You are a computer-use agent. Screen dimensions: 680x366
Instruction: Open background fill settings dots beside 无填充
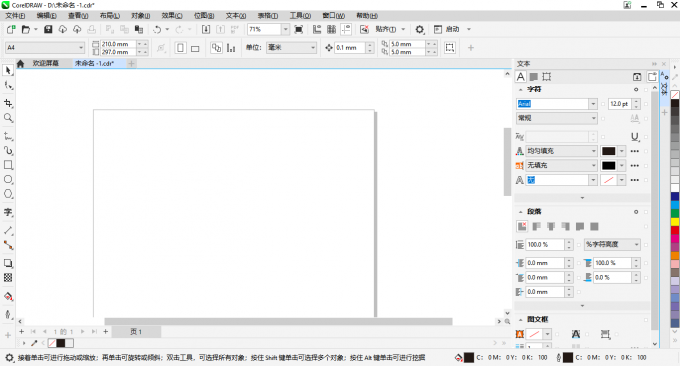click(634, 165)
